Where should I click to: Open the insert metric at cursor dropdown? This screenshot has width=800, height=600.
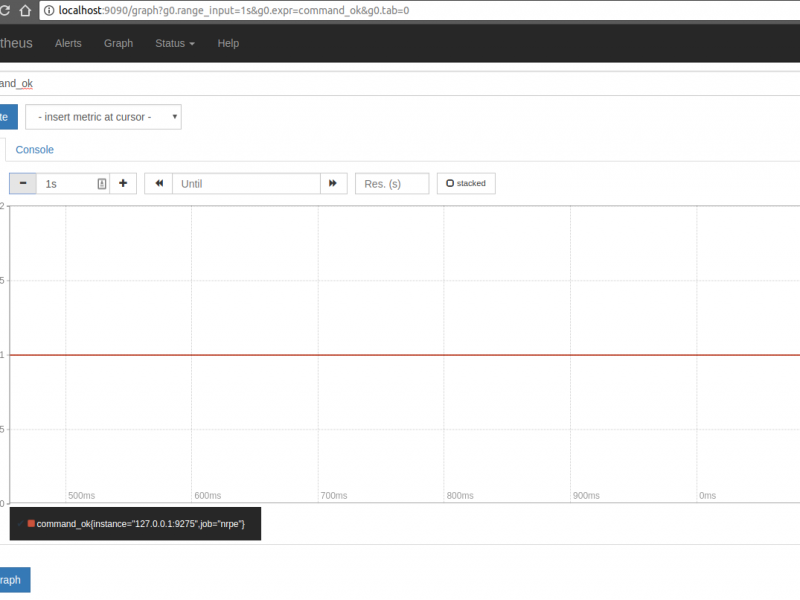(103, 116)
